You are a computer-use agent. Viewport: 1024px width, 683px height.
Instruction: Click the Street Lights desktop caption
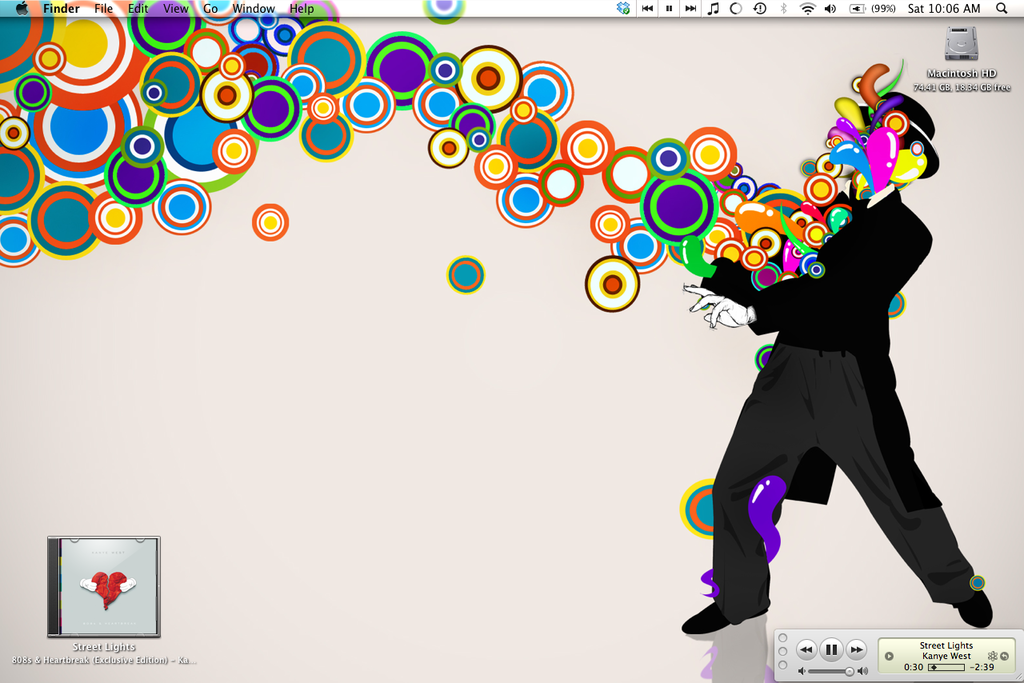[104, 647]
